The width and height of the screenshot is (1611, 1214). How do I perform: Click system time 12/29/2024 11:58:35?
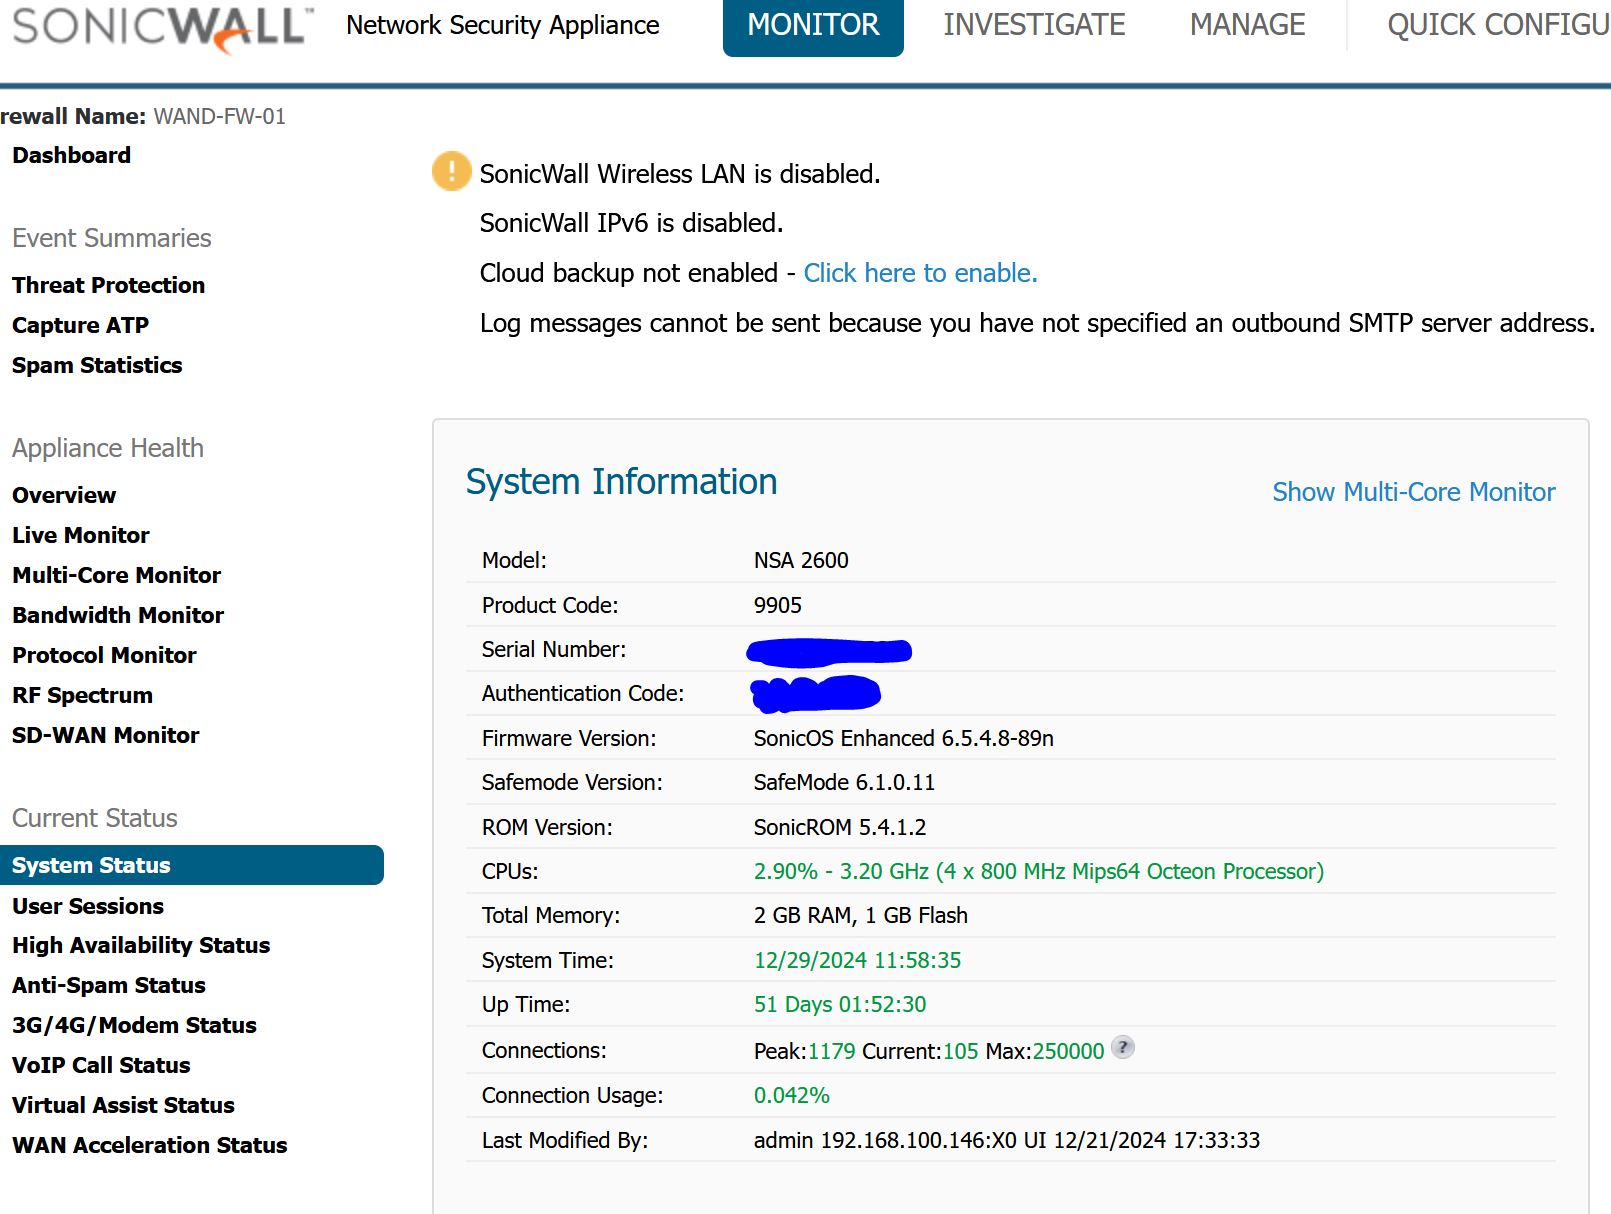click(857, 960)
